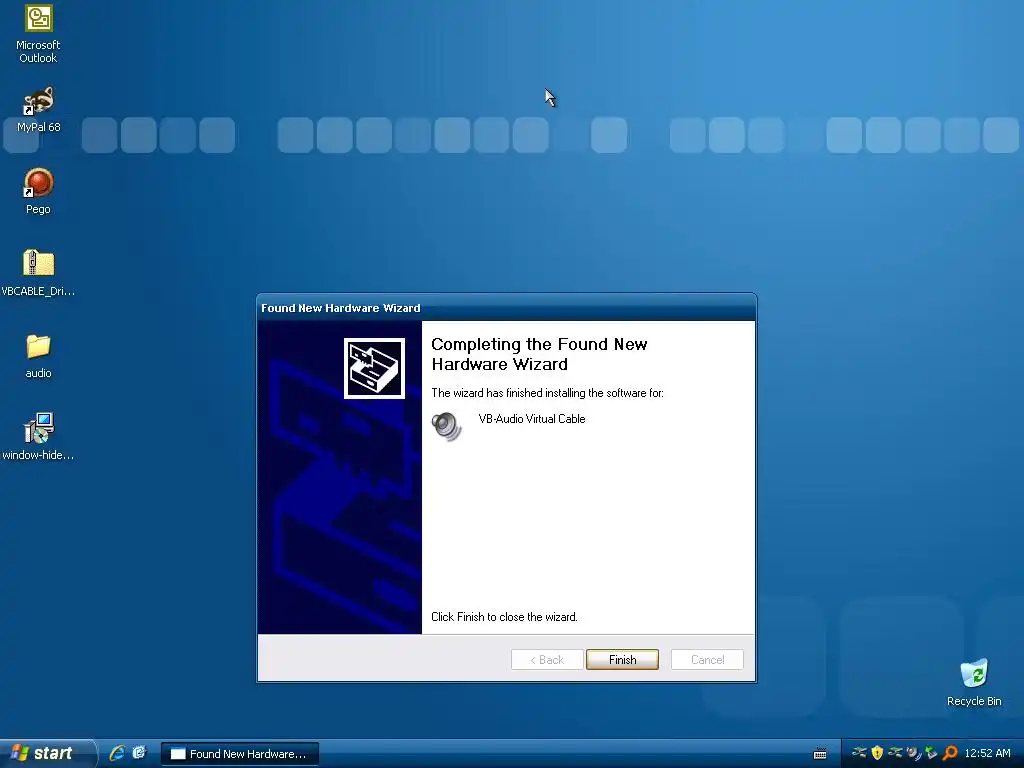Click Finish to close the wizard
Image resolution: width=1024 pixels, height=768 pixels.
click(x=622, y=660)
